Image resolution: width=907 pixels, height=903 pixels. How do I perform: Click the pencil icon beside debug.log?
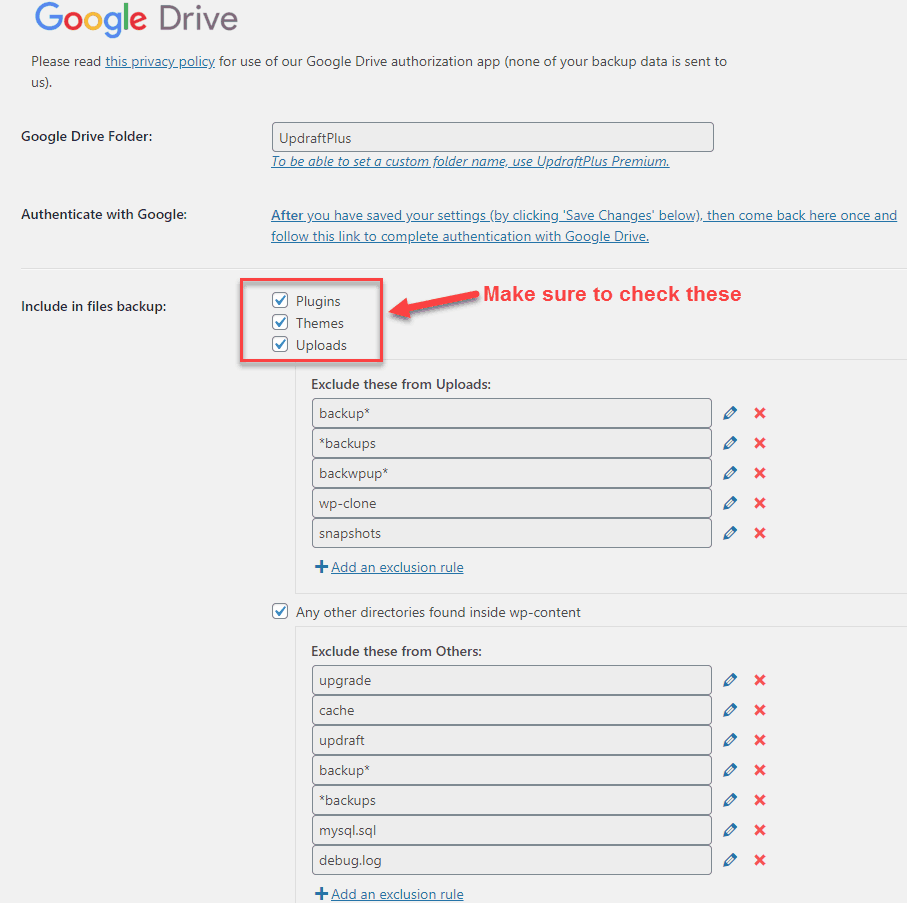pos(730,861)
